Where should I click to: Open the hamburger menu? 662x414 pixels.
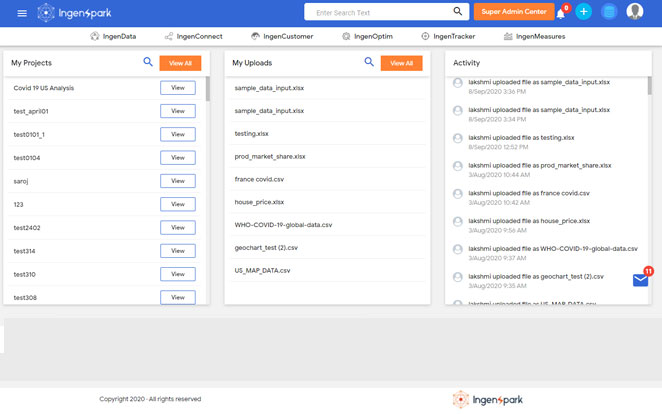[x=22, y=14]
